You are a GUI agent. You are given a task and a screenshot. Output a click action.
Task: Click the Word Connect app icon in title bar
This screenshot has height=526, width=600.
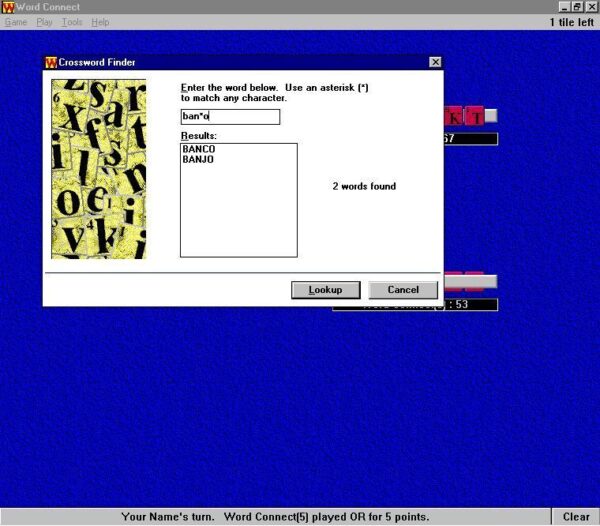[8, 7]
